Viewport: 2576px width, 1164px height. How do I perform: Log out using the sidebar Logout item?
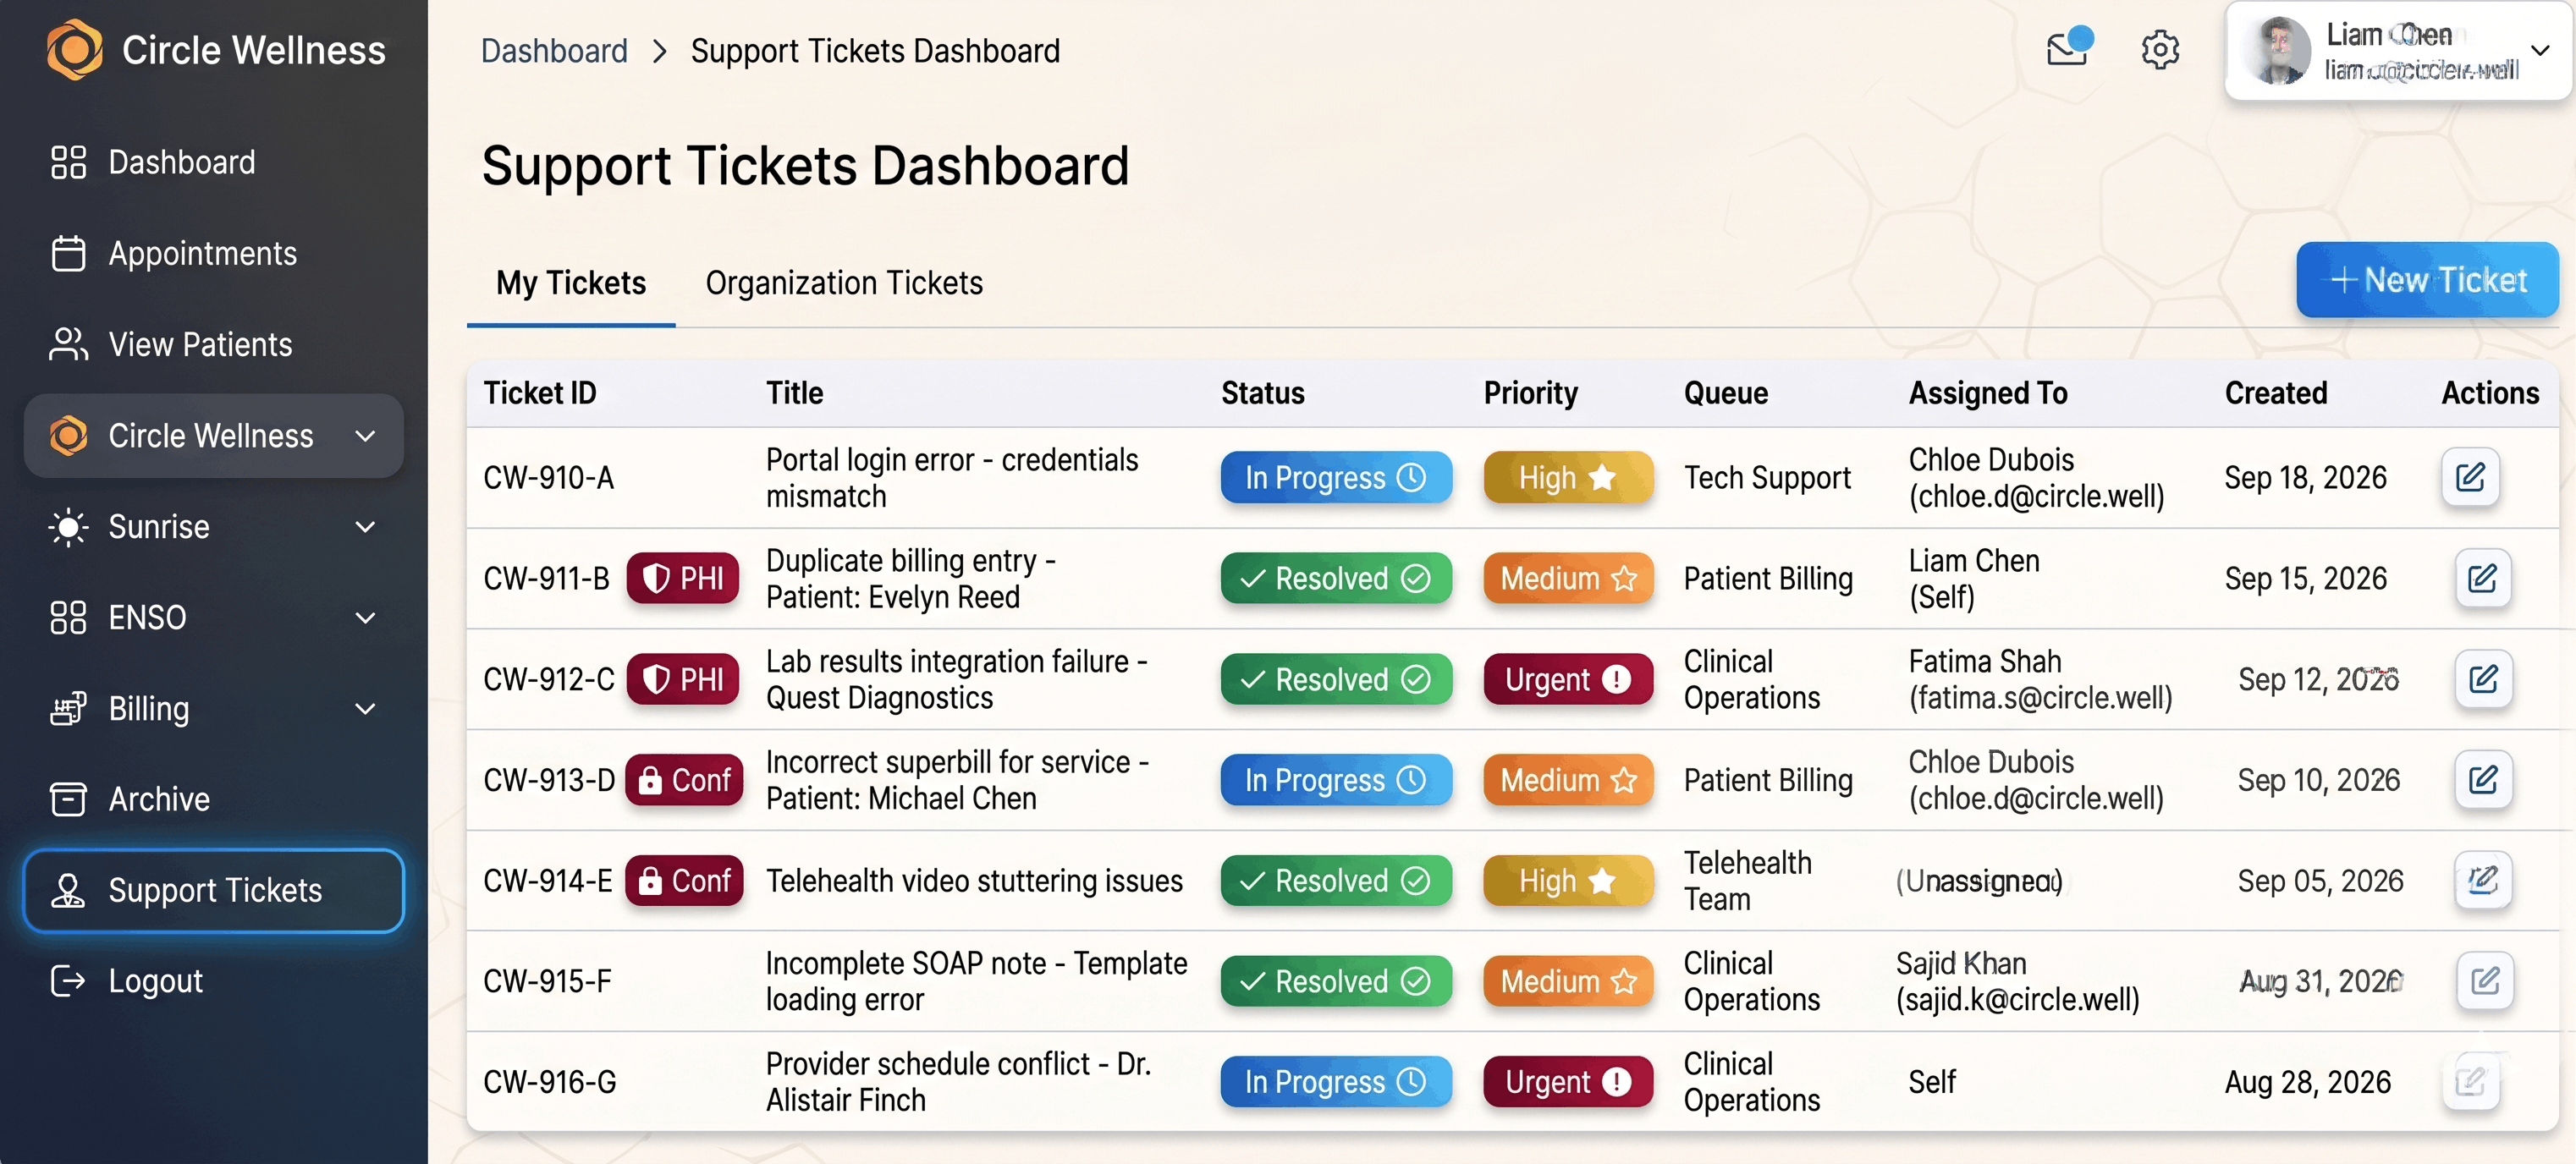click(155, 981)
